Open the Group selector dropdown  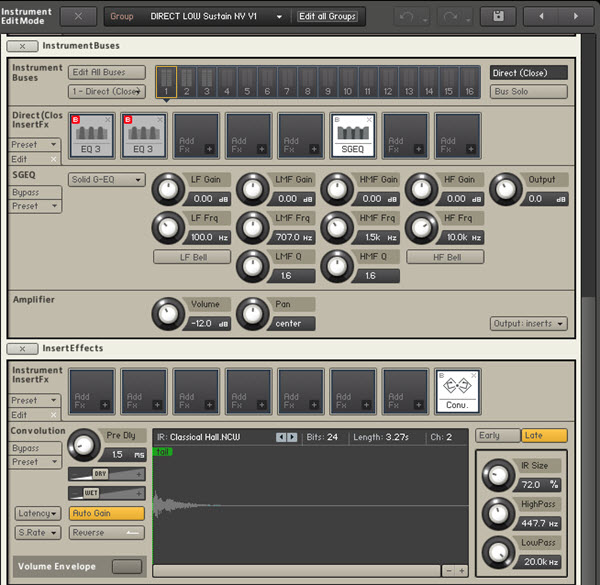point(279,17)
